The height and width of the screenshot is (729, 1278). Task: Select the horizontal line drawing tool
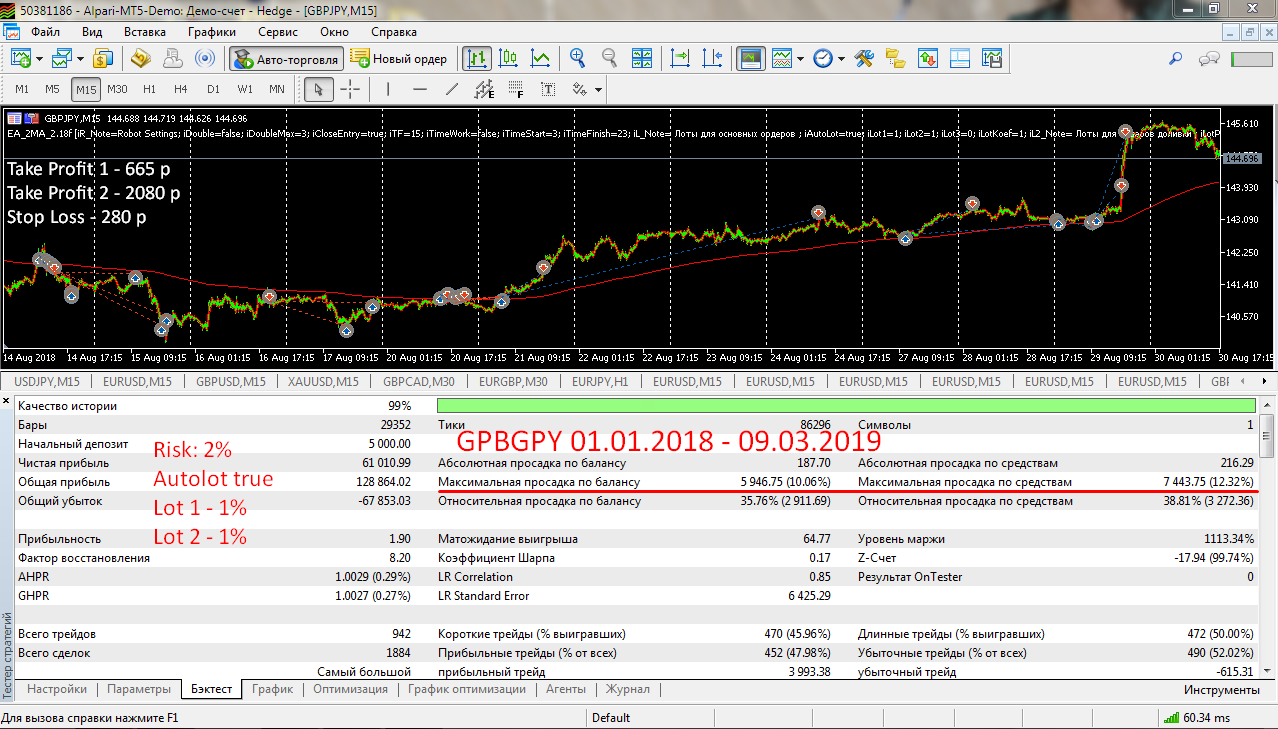420,89
